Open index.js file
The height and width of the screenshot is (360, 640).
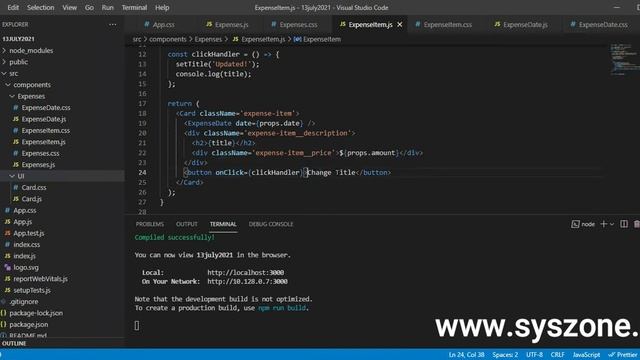click(24, 256)
